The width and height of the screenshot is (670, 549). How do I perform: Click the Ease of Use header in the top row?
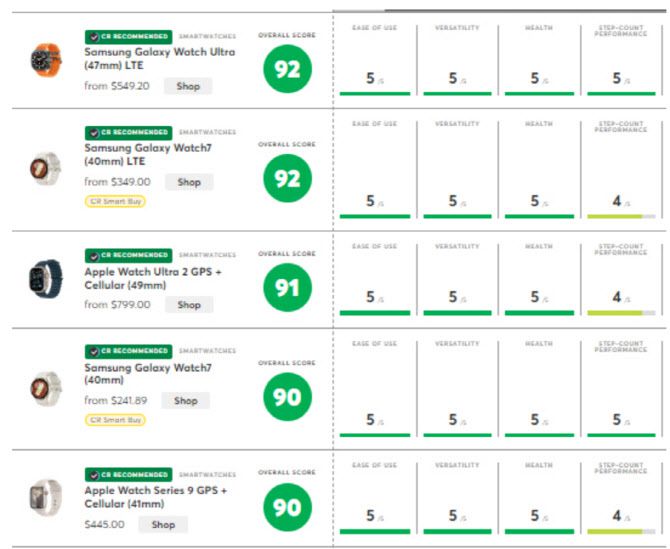pos(375,28)
